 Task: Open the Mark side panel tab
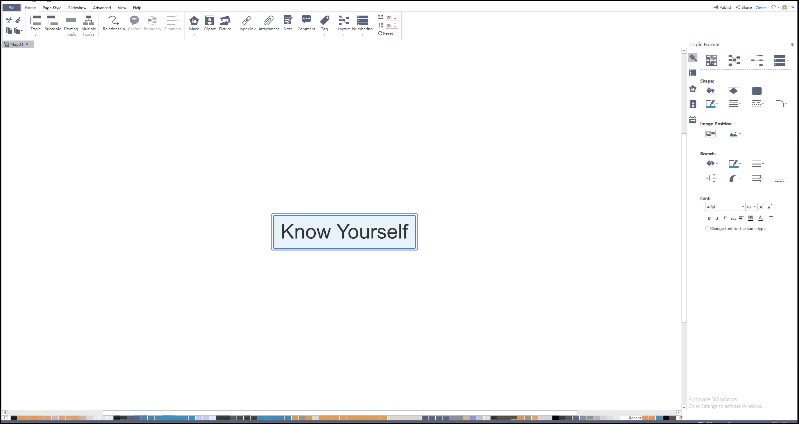pos(693,89)
